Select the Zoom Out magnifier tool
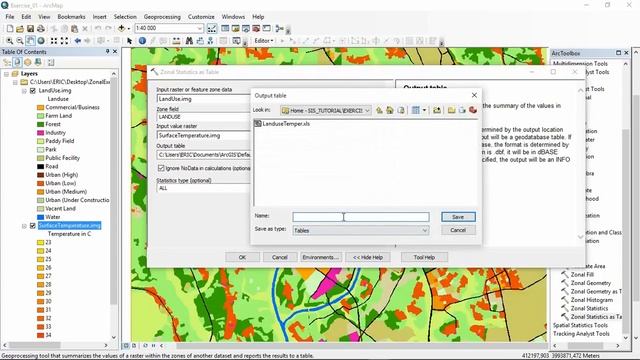Viewport: 640px width, 360px height. 20,41
